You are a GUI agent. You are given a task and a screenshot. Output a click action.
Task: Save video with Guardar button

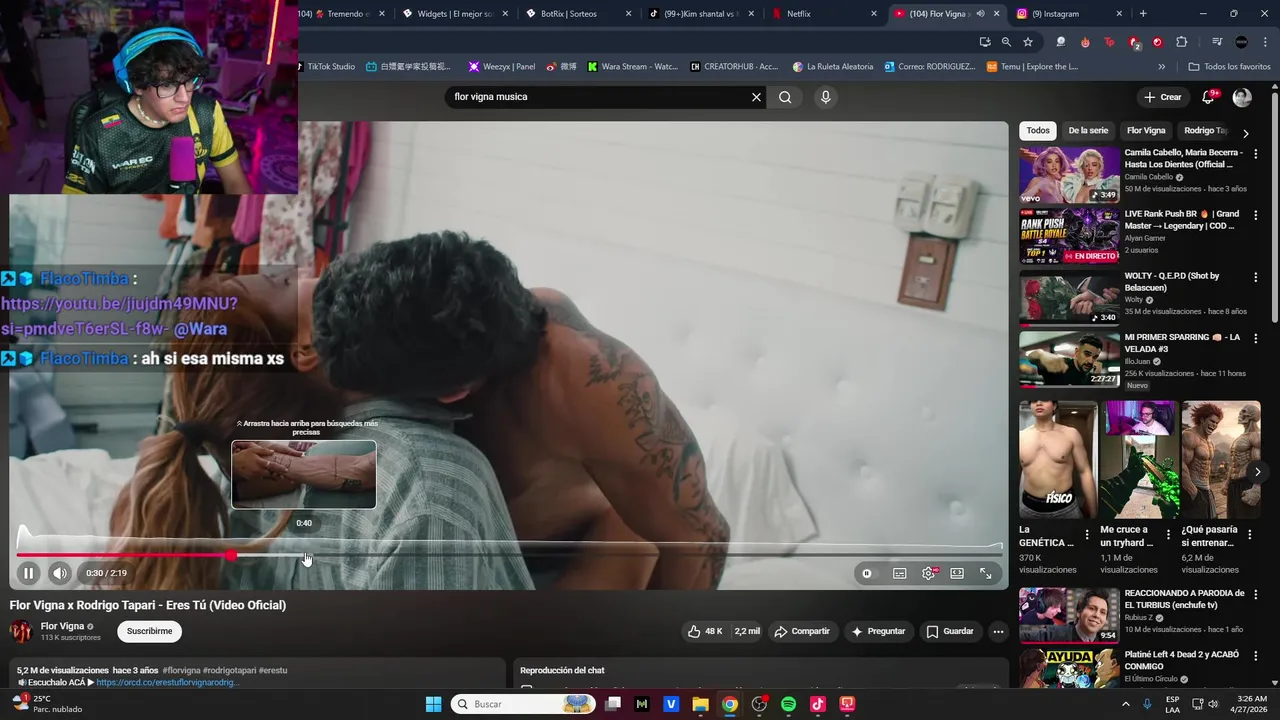click(950, 631)
